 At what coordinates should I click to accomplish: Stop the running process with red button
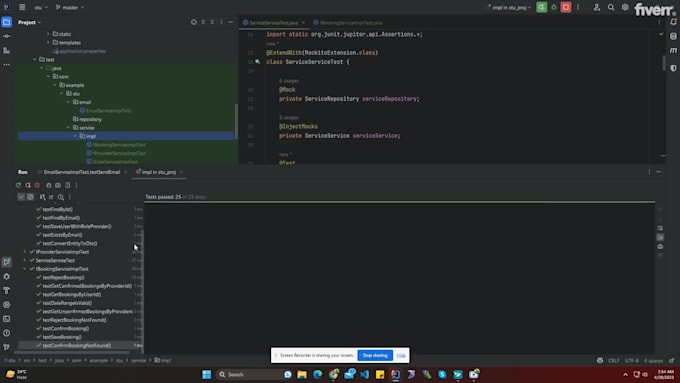(566, 7)
